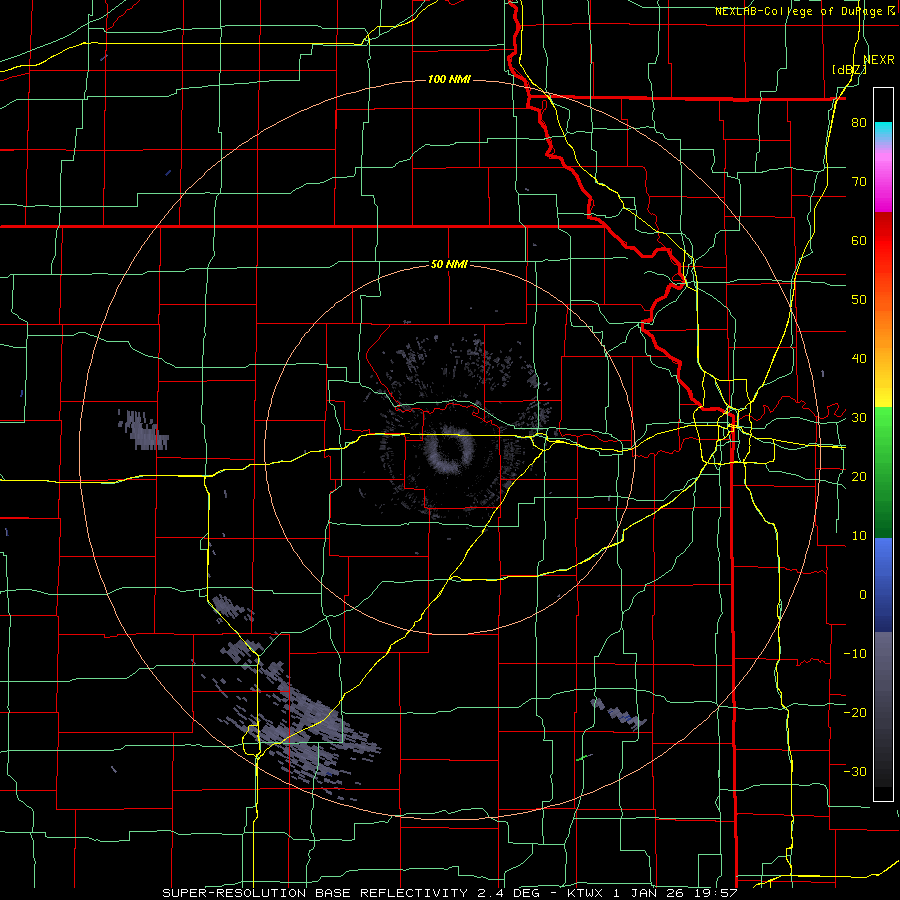
Task: Click the SUPER-RESOLUTION BASE REFLECTIVITY caption
Action: (315, 893)
